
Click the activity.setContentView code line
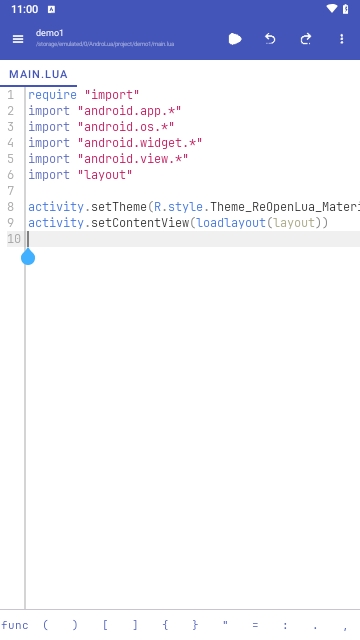click(178, 223)
